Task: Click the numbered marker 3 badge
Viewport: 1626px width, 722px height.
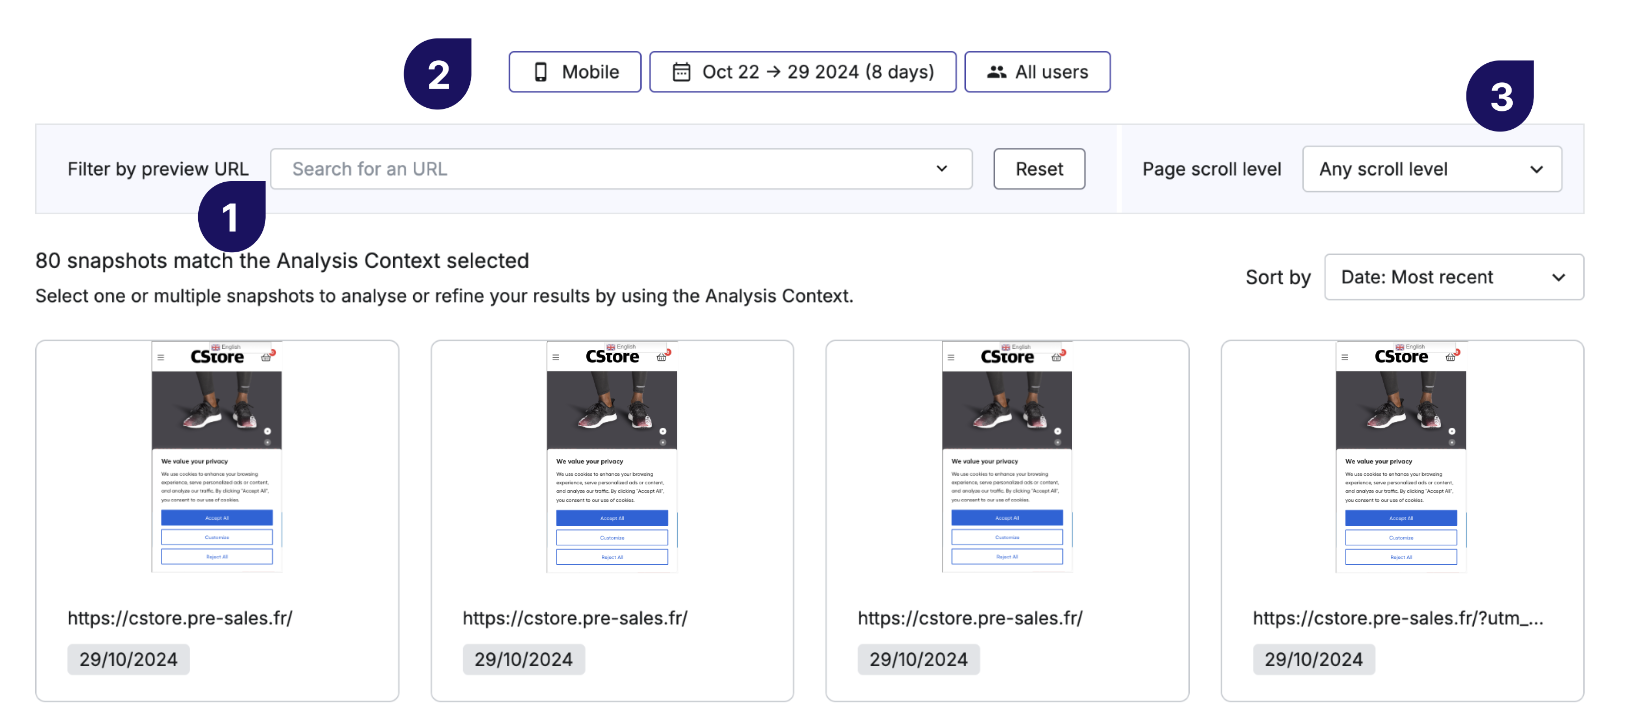Action: click(x=1500, y=96)
